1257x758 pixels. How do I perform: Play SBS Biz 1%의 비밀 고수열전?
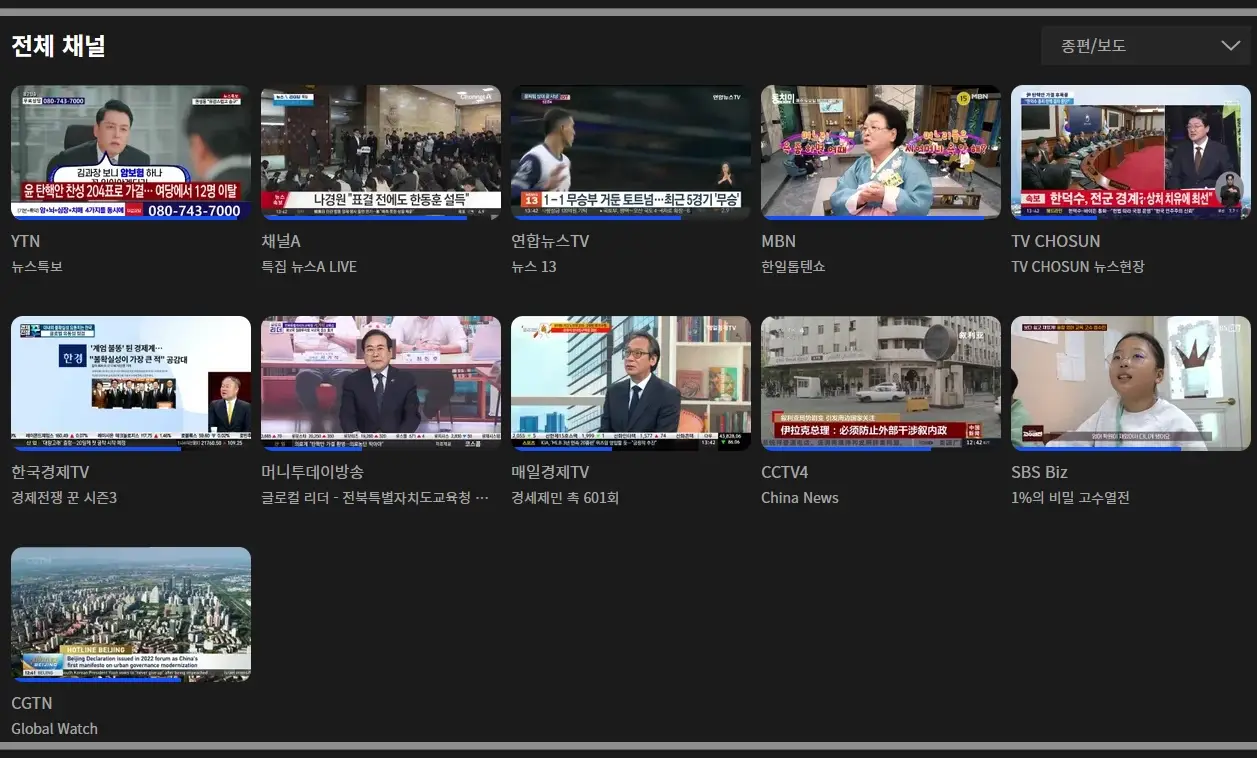pos(1130,384)
